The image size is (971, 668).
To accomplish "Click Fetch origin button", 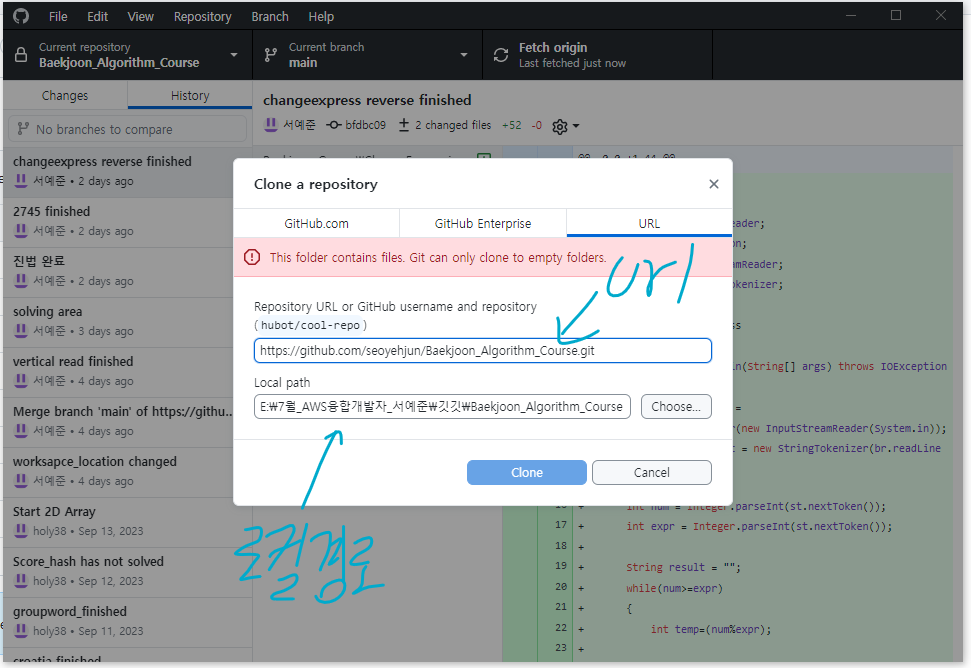I will point(598,55).
